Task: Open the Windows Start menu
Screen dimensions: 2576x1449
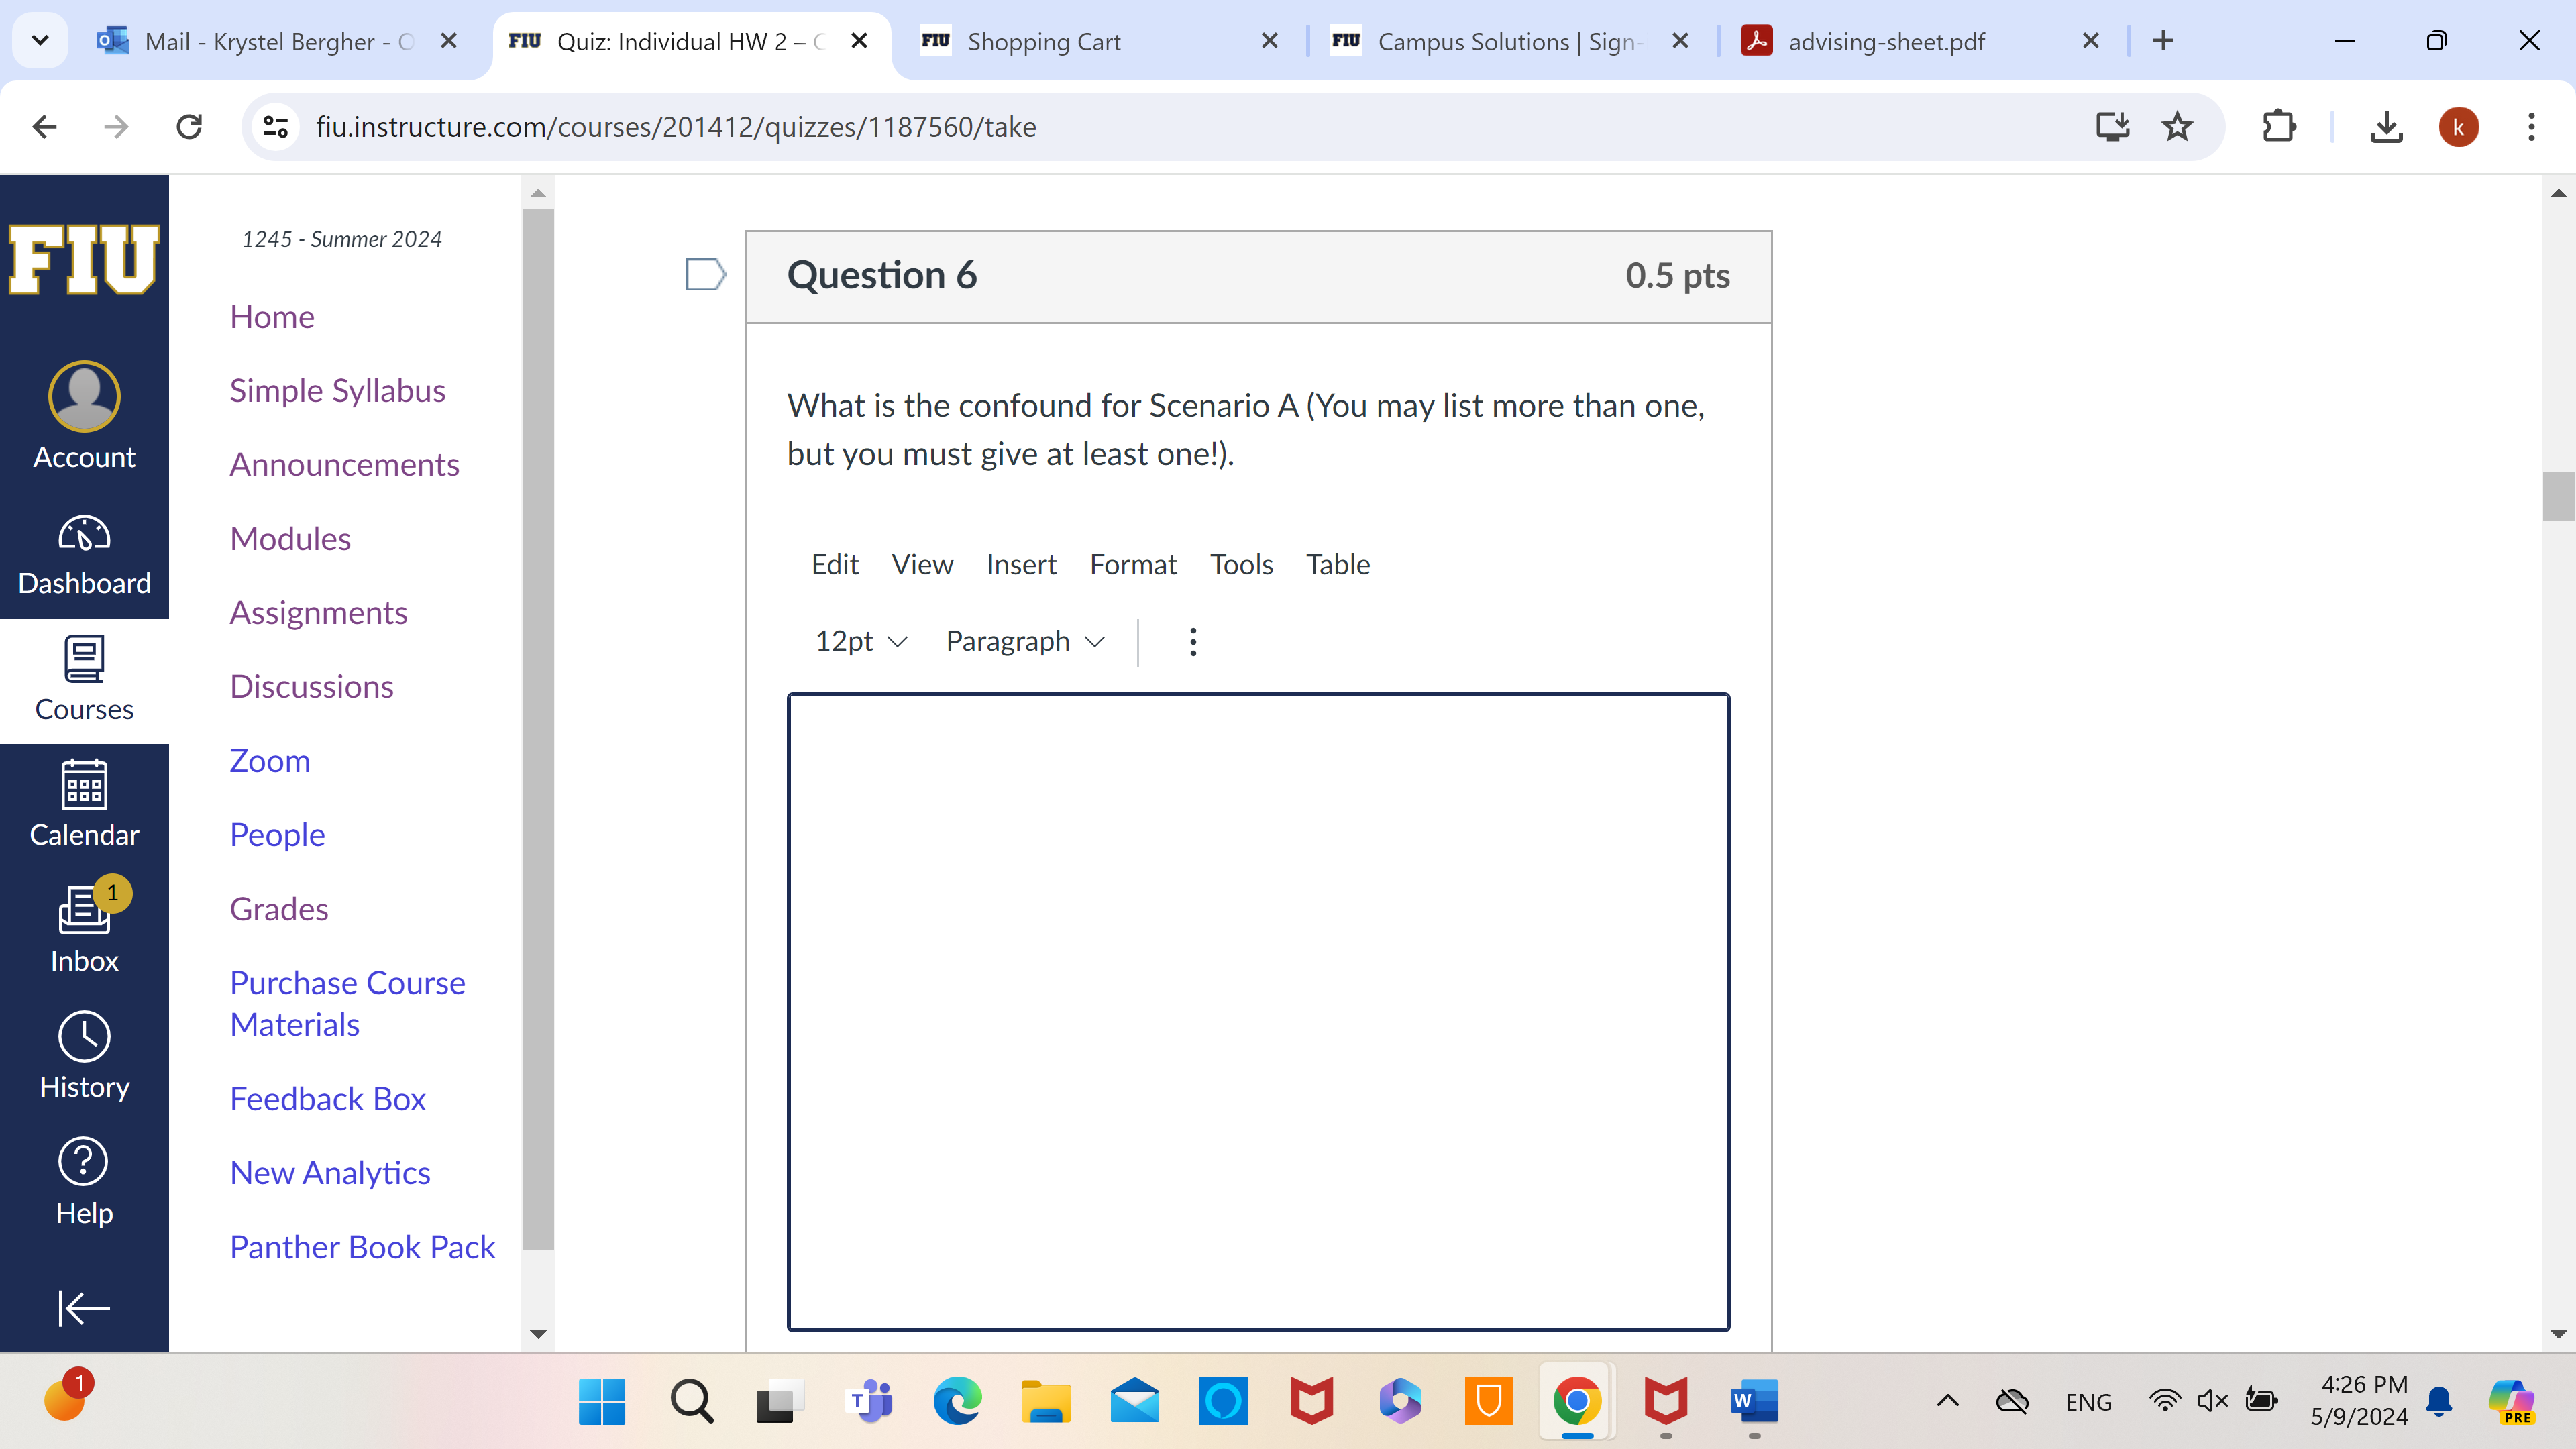Action: click(602, 1401)
